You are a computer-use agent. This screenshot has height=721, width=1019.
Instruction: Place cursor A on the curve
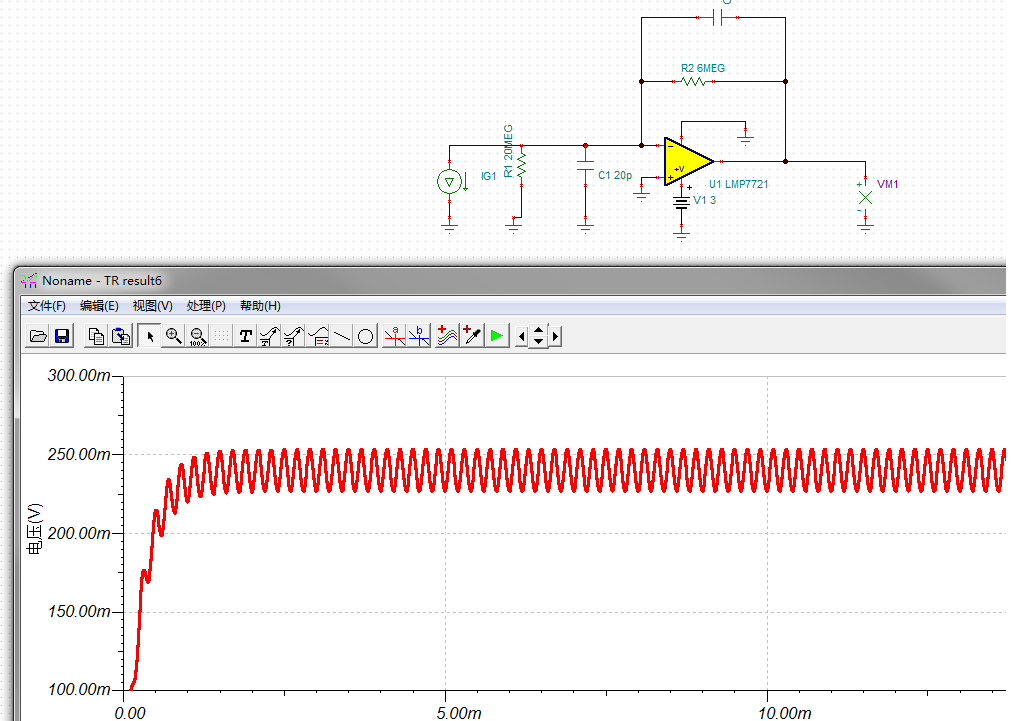(395, 337)
